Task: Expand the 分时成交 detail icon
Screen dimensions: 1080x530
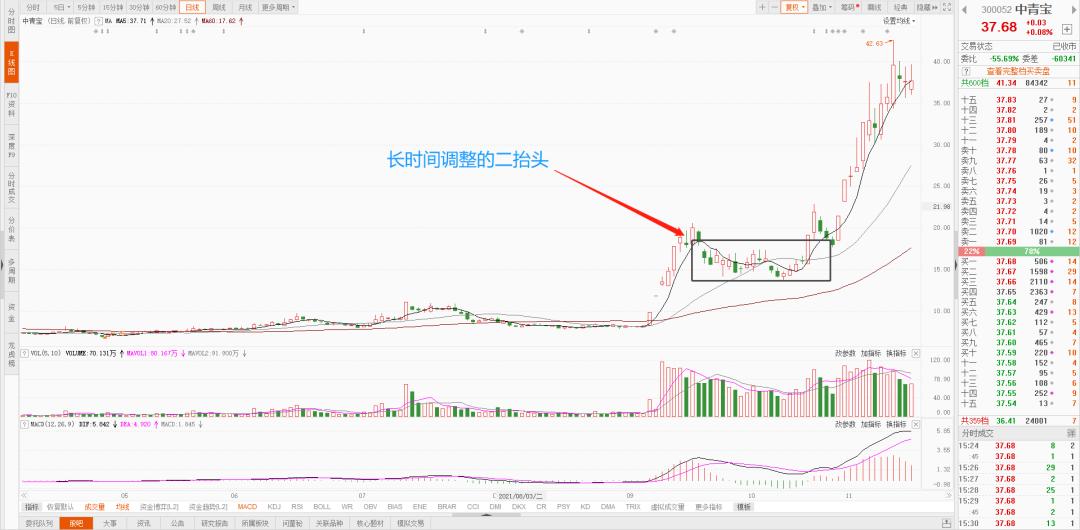Action: (x=1071, y=433)
